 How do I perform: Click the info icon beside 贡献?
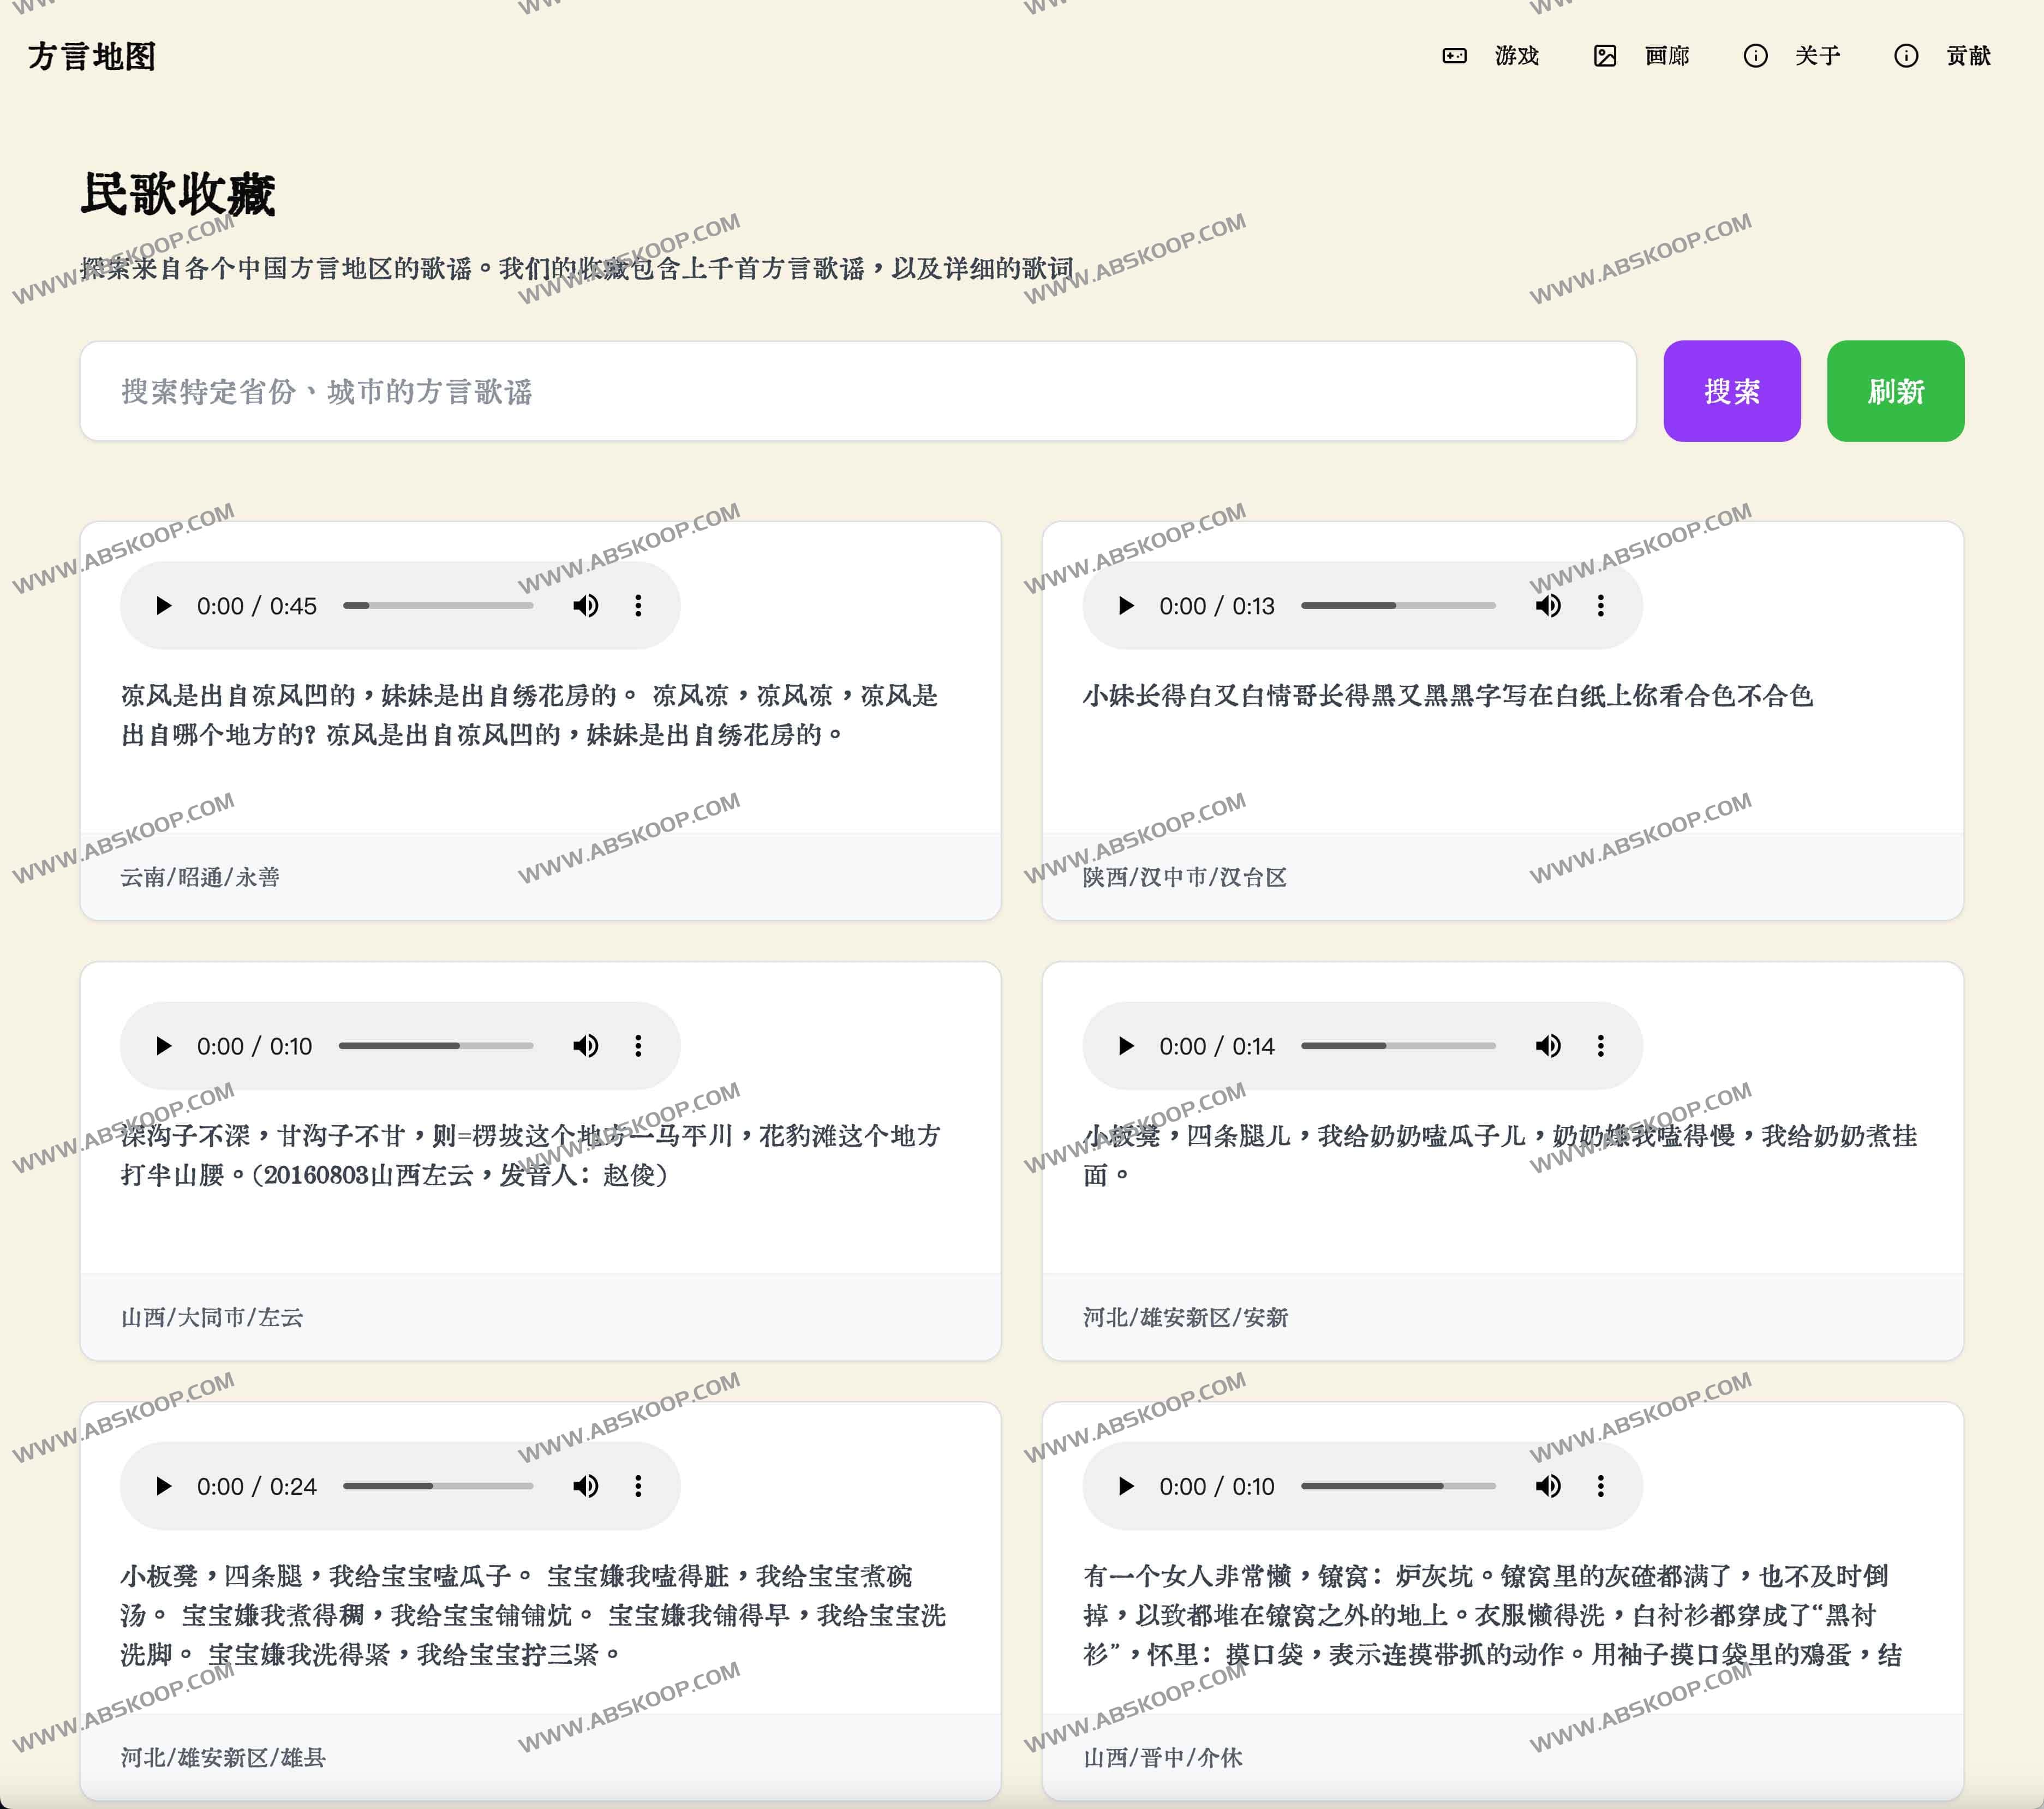(1906, 56)
